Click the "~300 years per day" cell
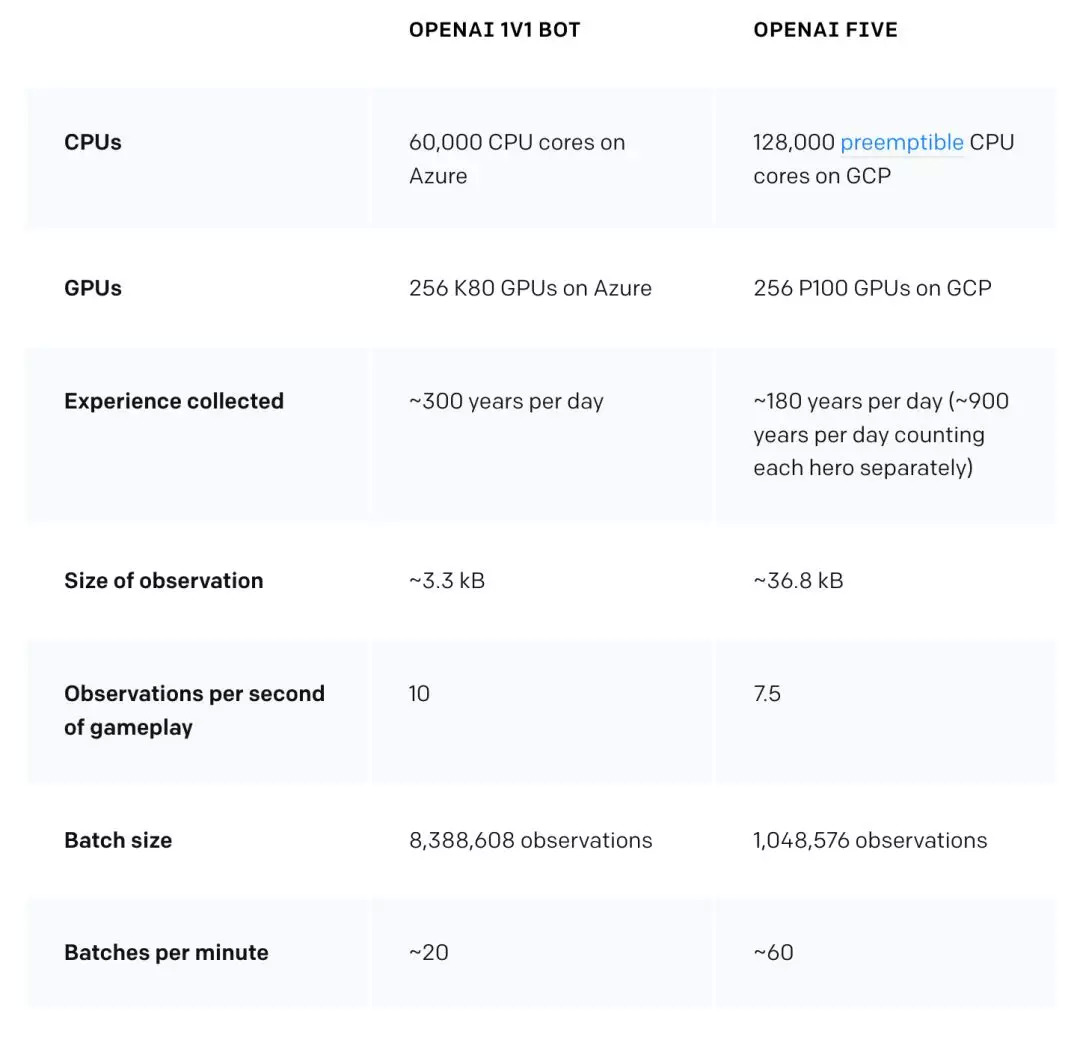Screen dimensions: 1080x1043 506,401
